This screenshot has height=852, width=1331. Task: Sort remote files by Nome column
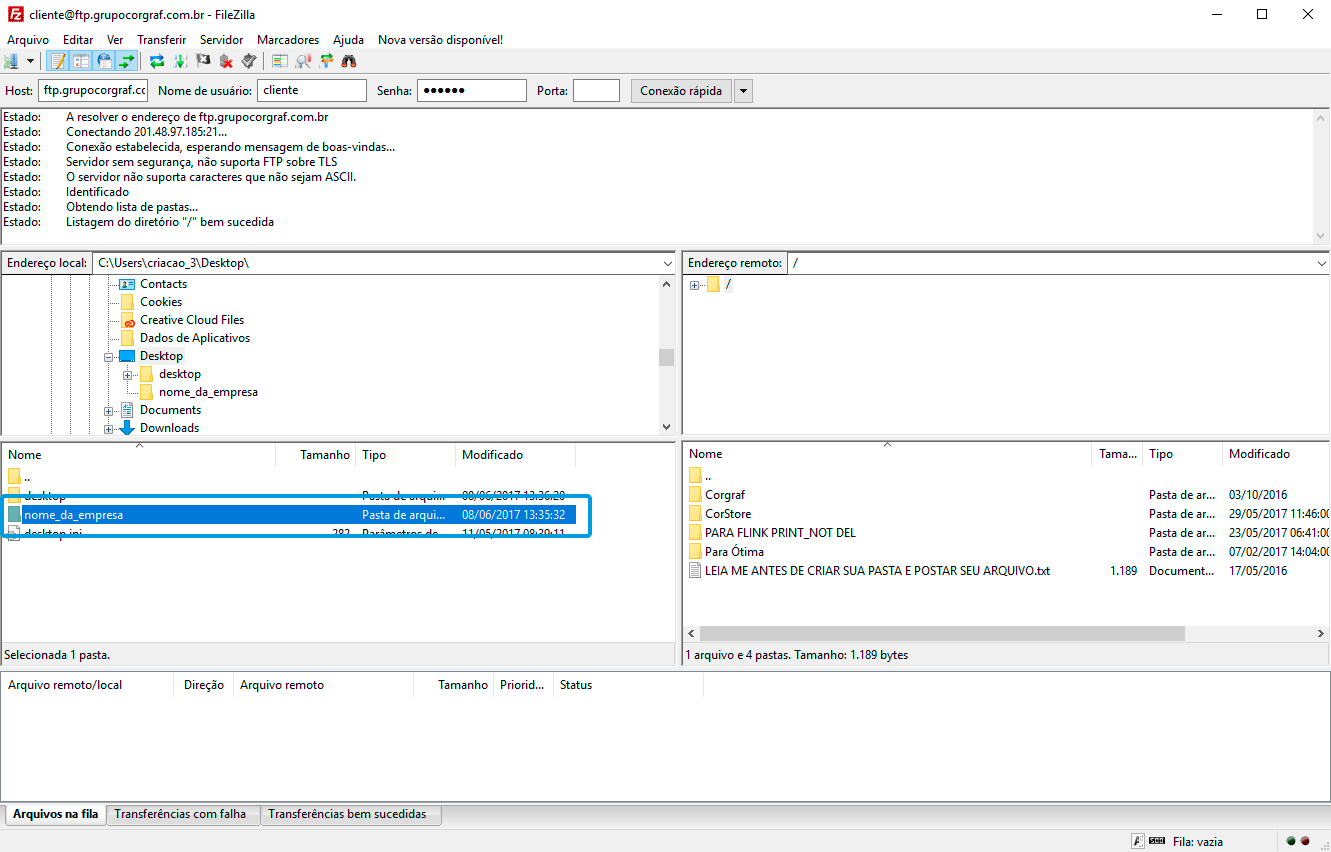coord(888,454)
